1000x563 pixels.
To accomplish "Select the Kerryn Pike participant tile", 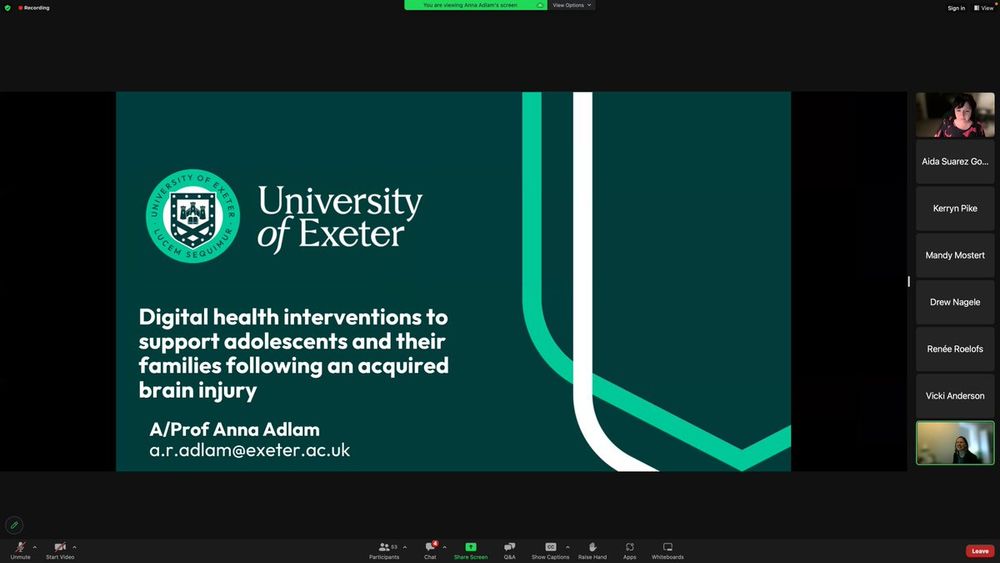I will coord(955,208).
